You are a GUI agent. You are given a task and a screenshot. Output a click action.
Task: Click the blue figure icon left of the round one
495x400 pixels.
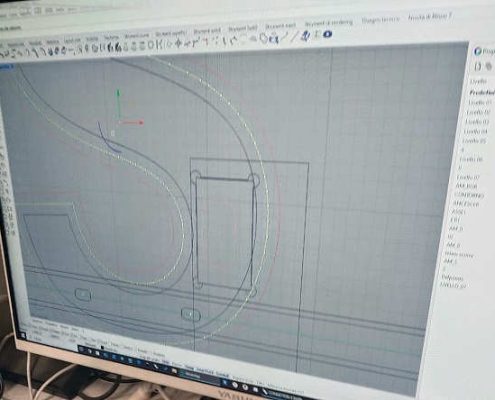click(306, 36)
